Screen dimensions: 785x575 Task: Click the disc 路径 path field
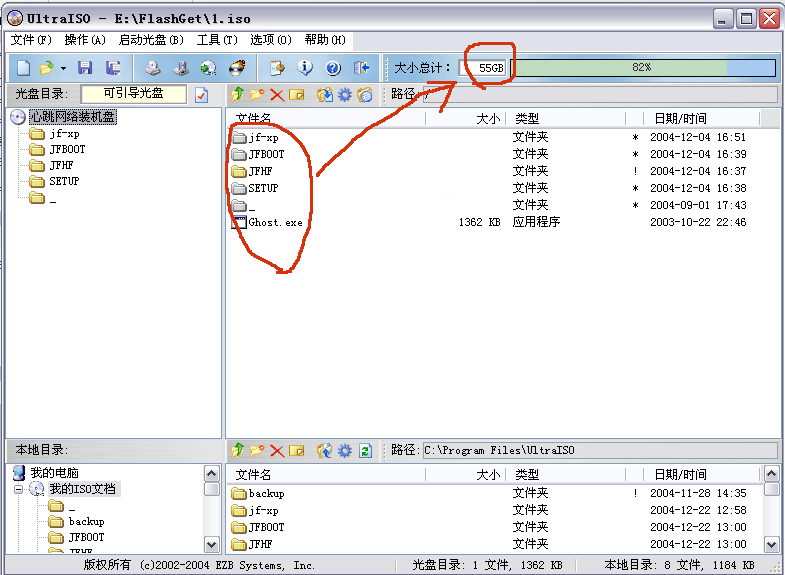pyautogui.click(x=600, y=95)
